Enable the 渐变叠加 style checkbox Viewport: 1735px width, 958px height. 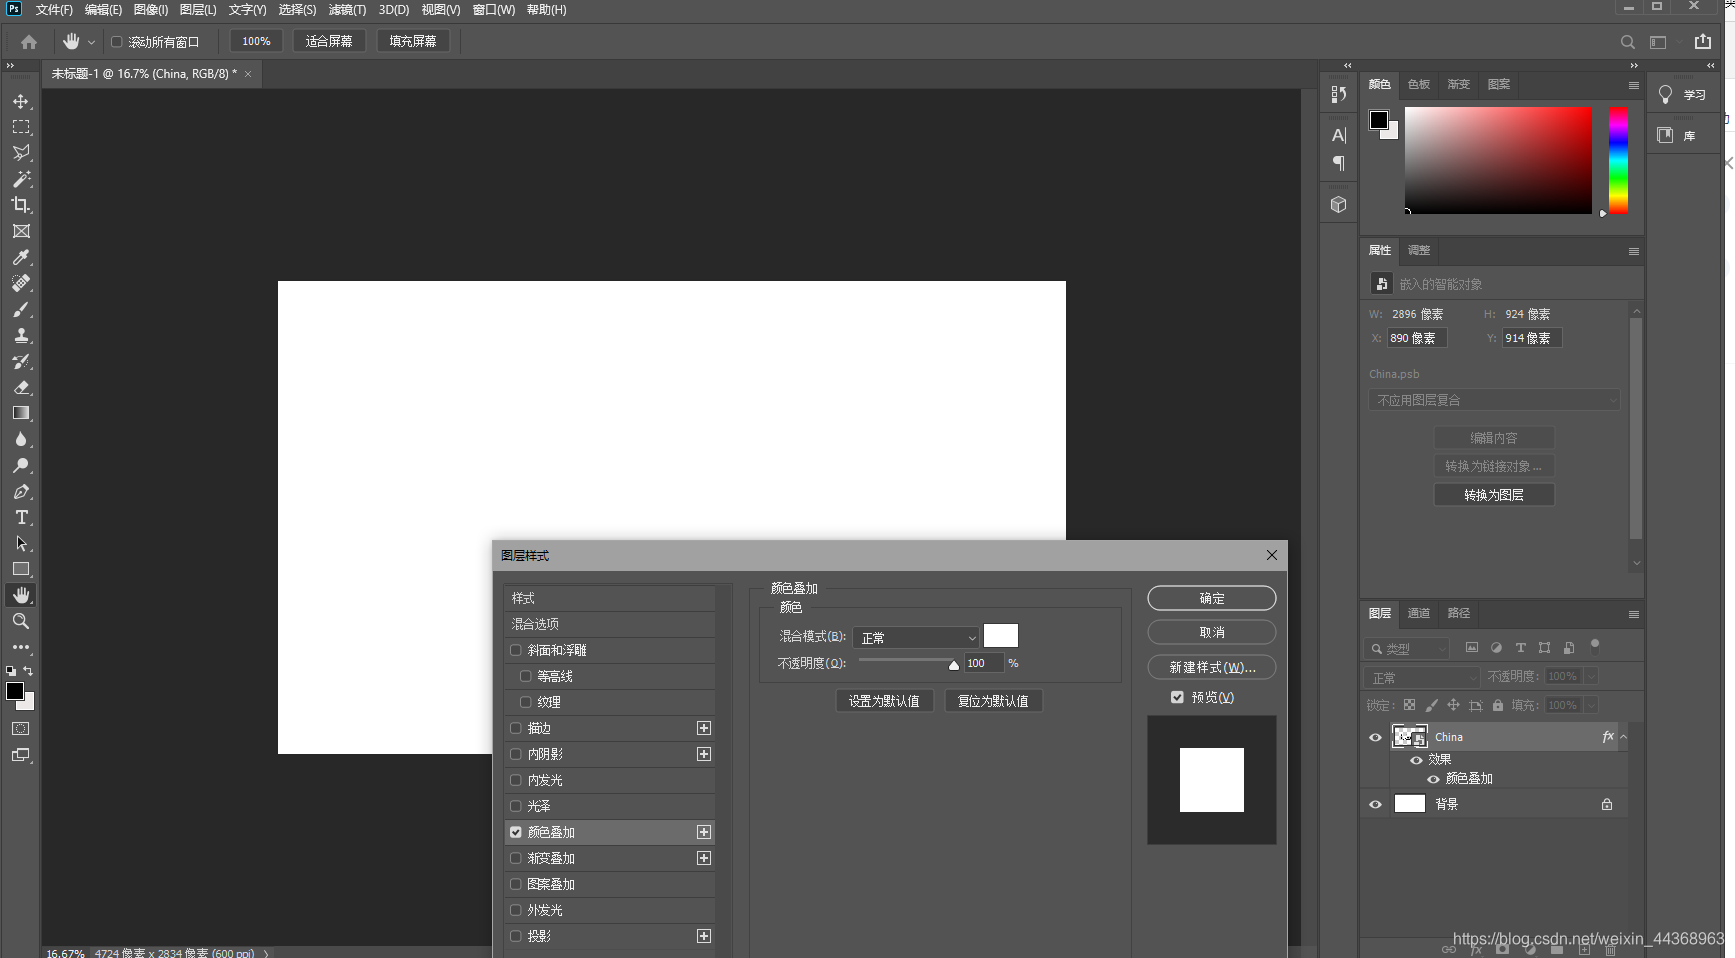click(516, 858)
